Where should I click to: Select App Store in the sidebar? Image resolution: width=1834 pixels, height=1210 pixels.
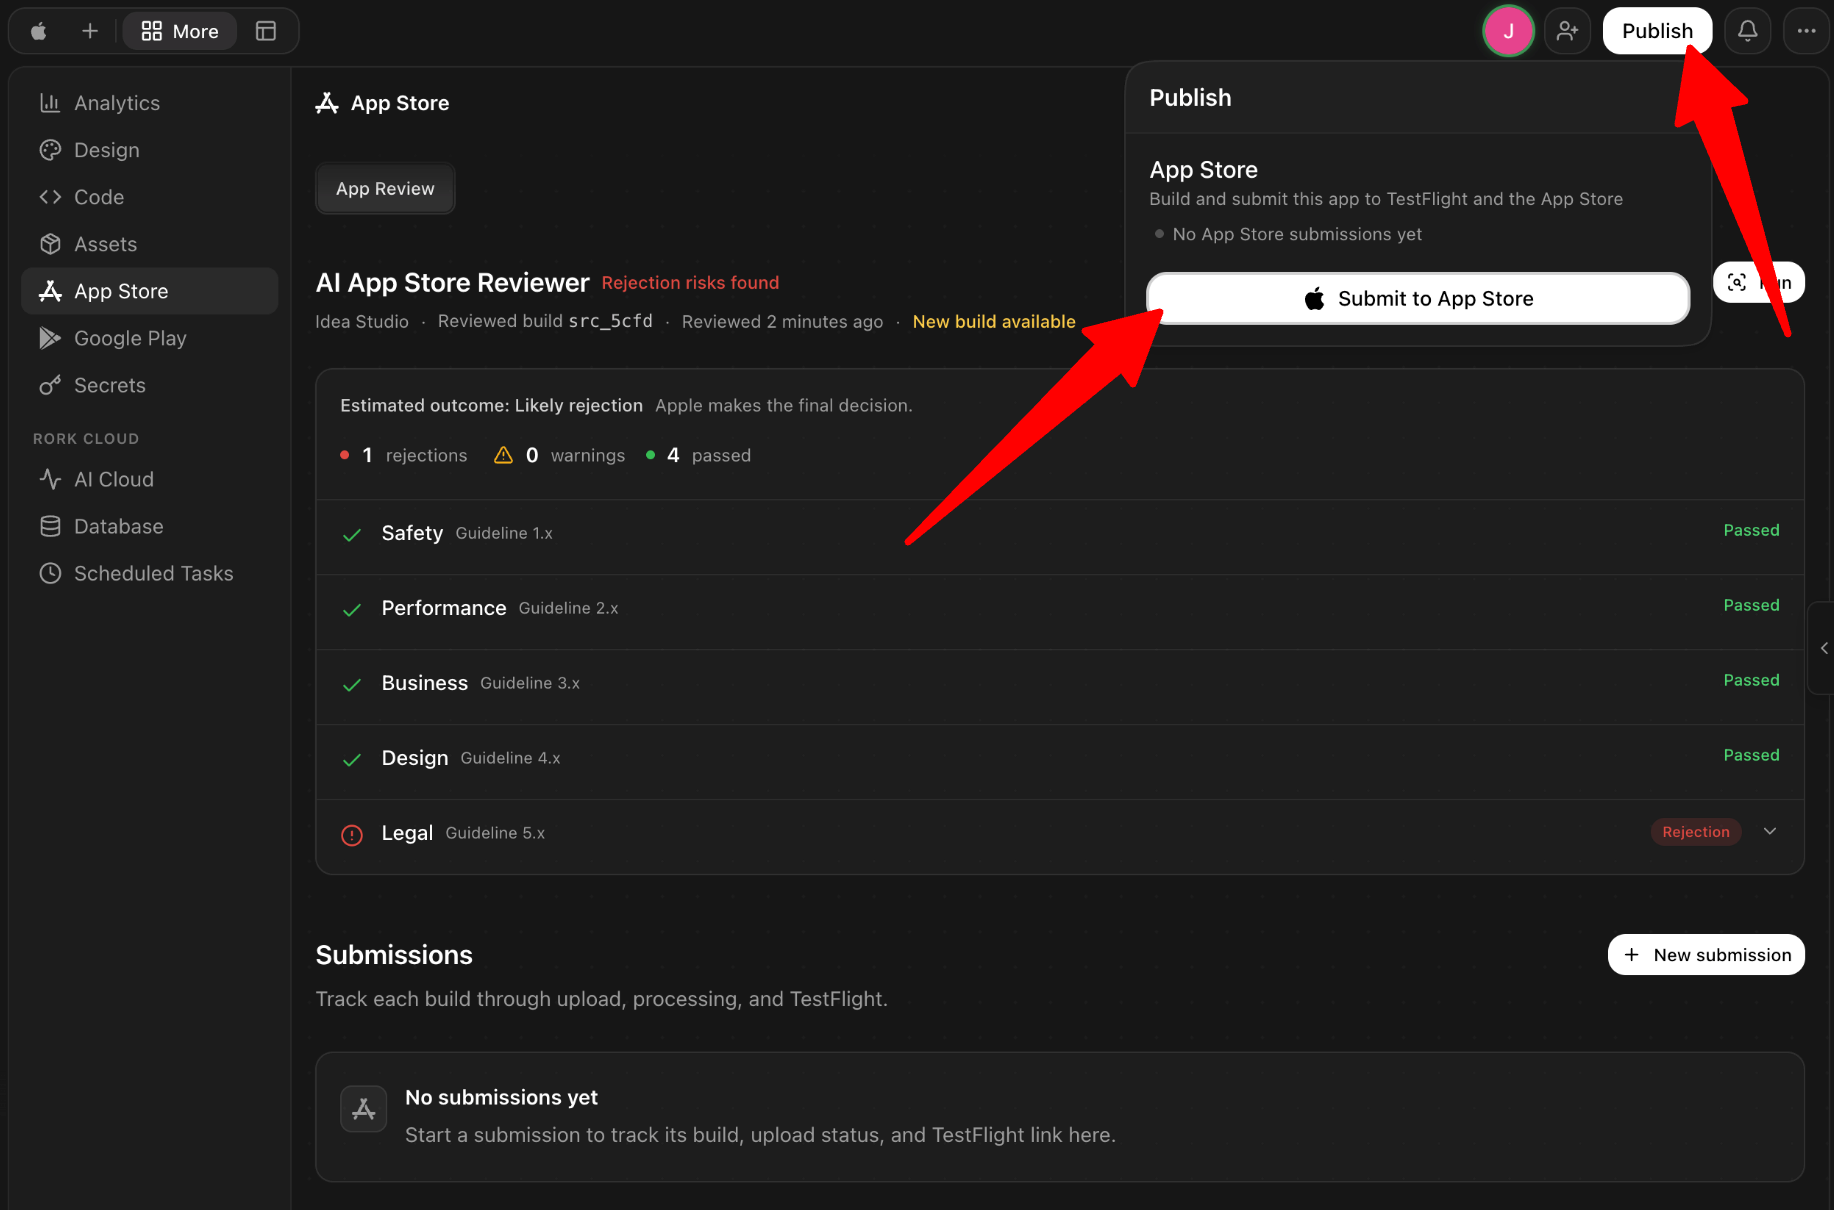click(149, 291)
